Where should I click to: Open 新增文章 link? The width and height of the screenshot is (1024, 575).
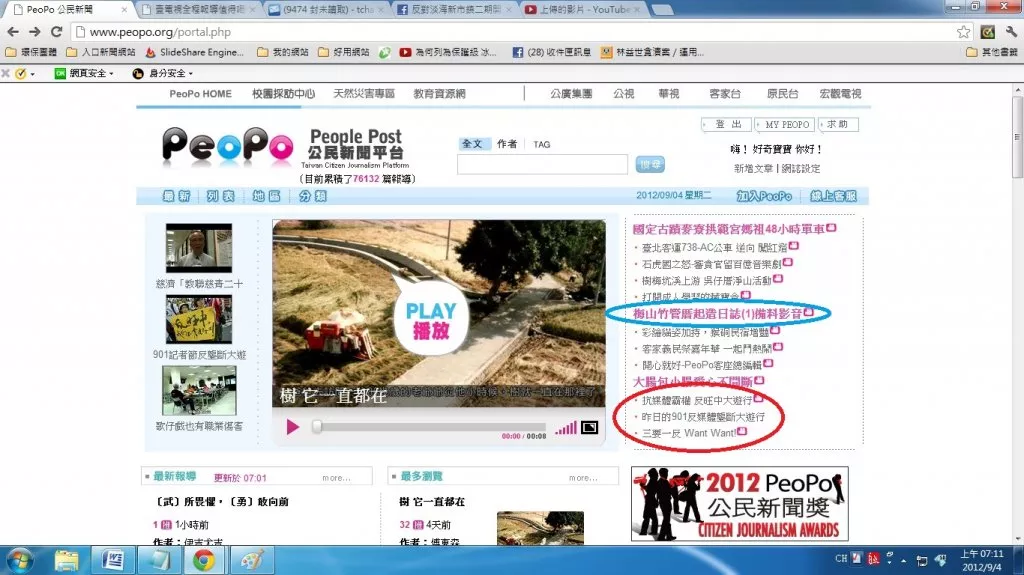click(753, 169)
